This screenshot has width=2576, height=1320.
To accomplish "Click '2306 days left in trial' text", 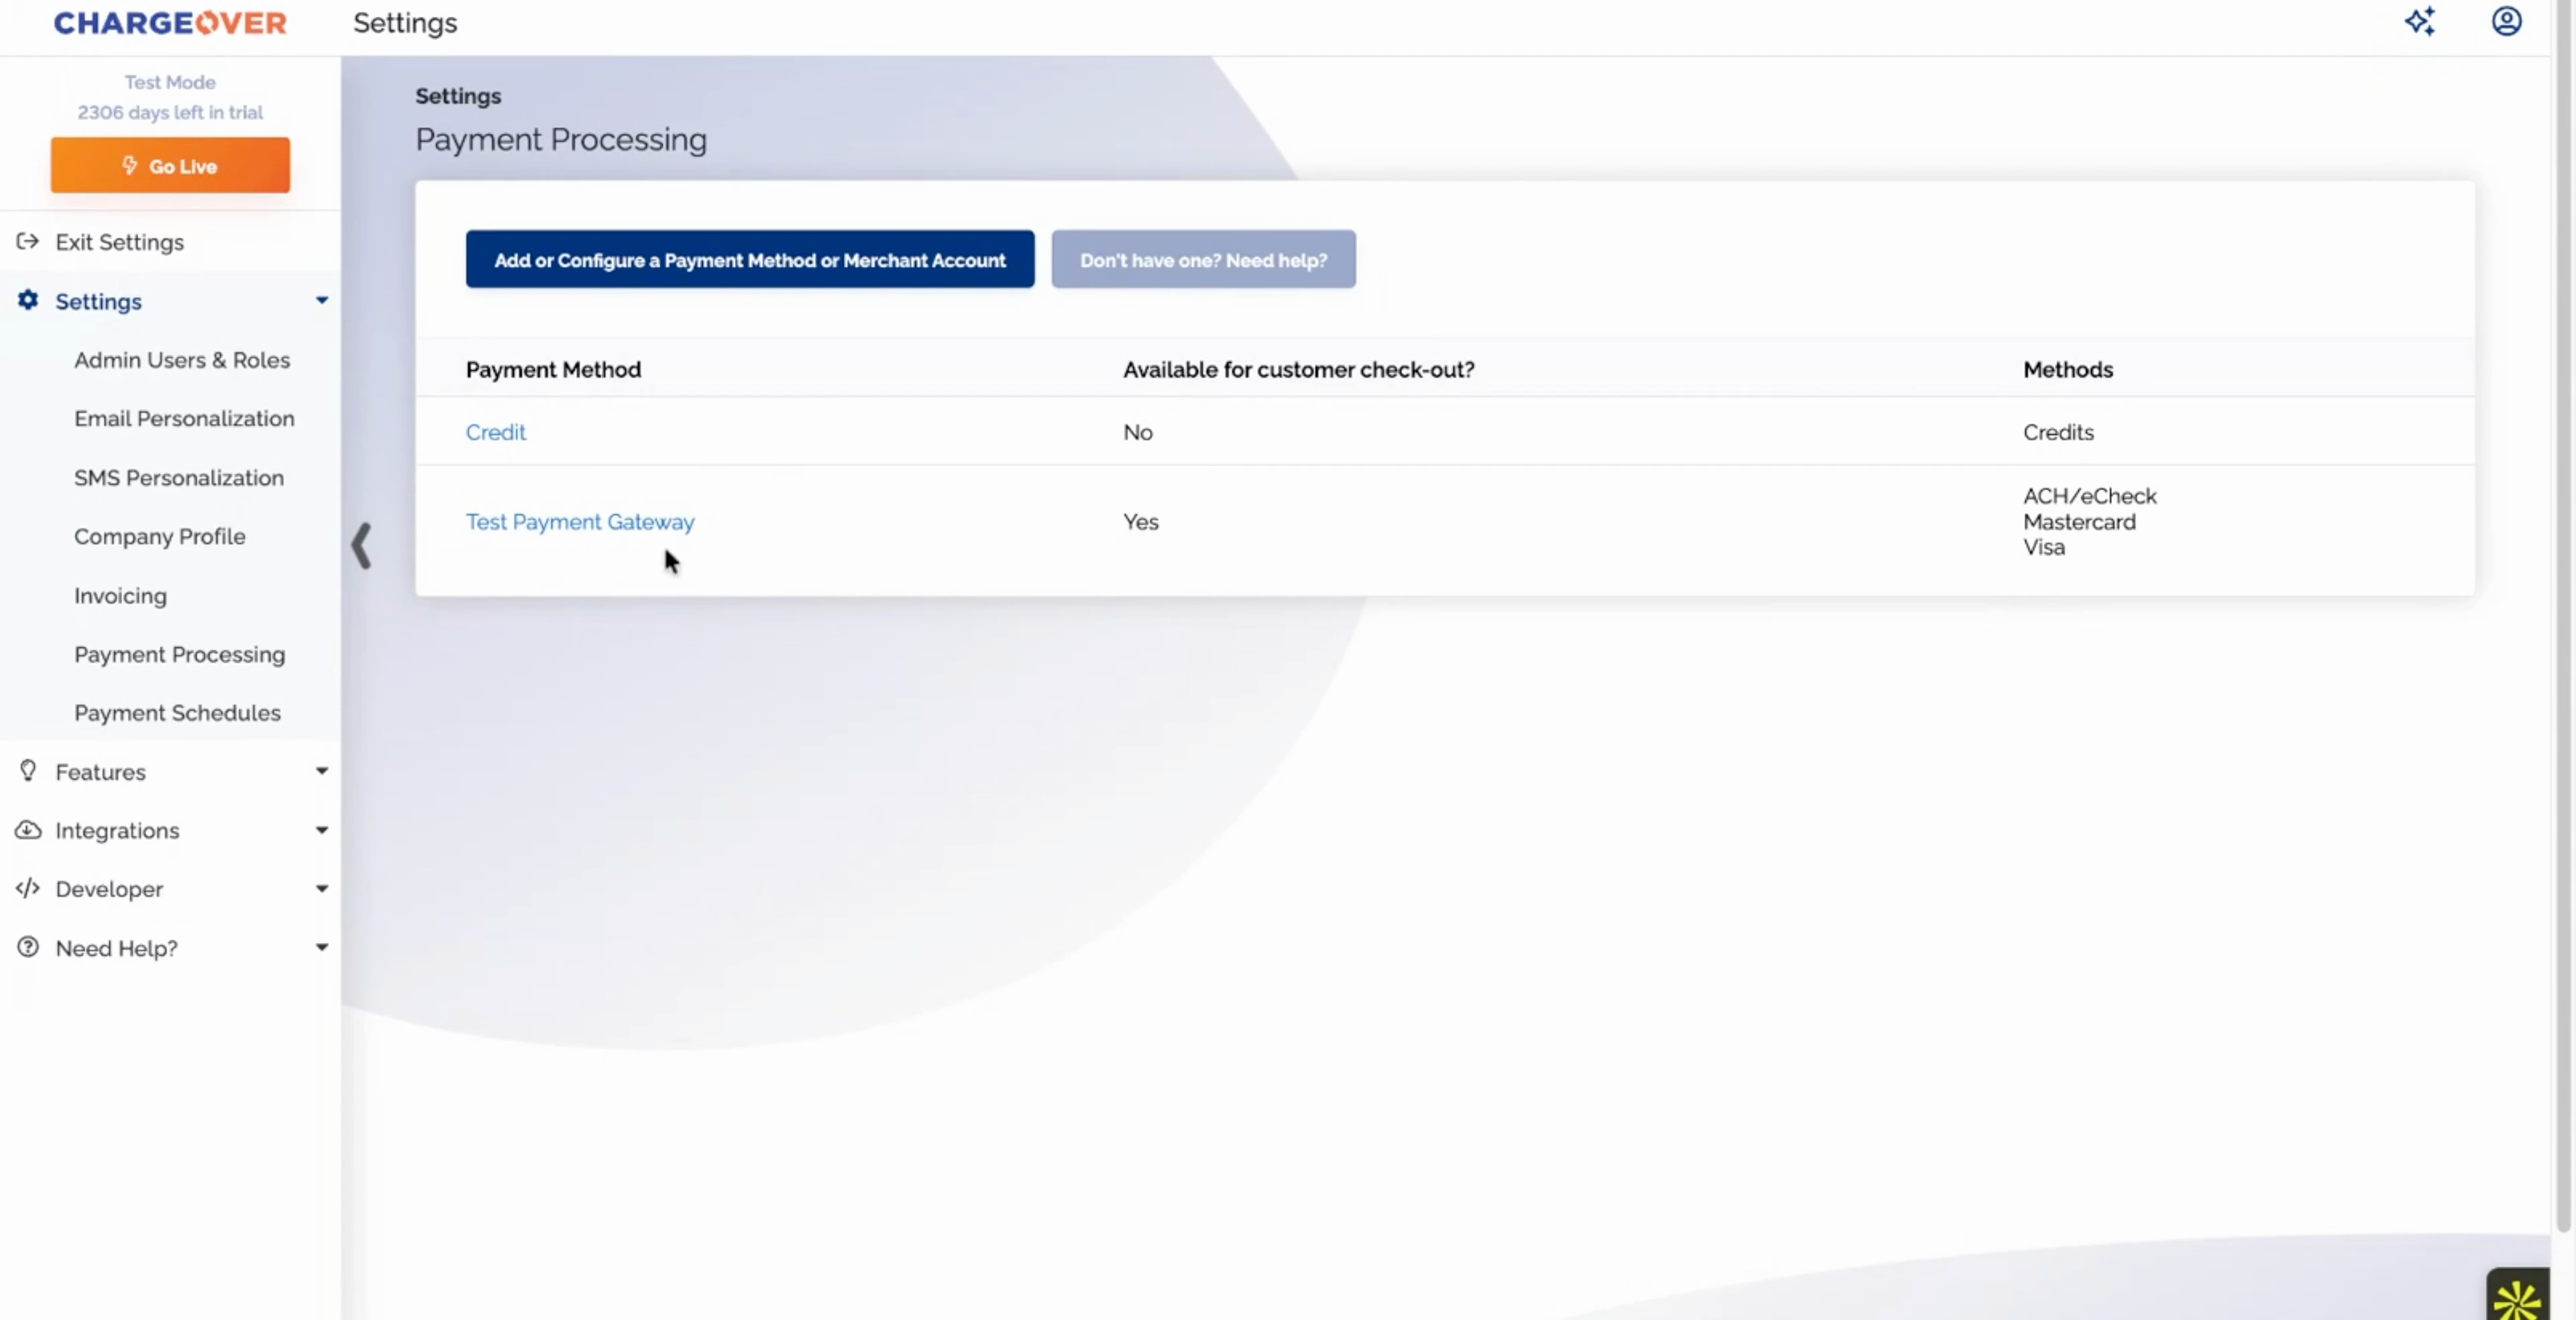I will (170, 112).
